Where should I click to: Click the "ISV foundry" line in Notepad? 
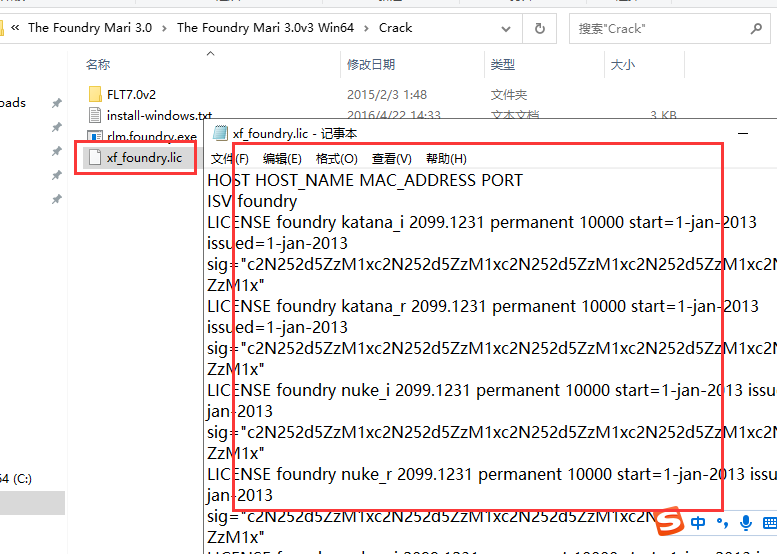(x=252, y=201)
